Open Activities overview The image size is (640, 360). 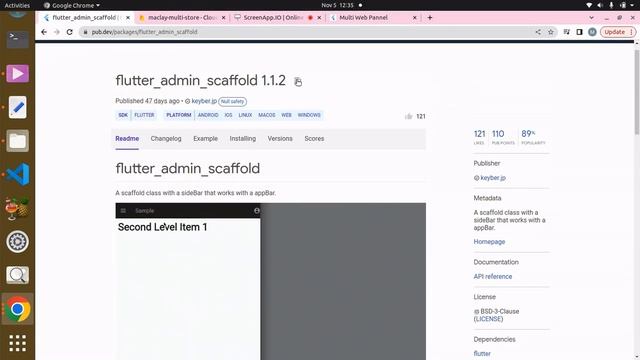[17, 5]
